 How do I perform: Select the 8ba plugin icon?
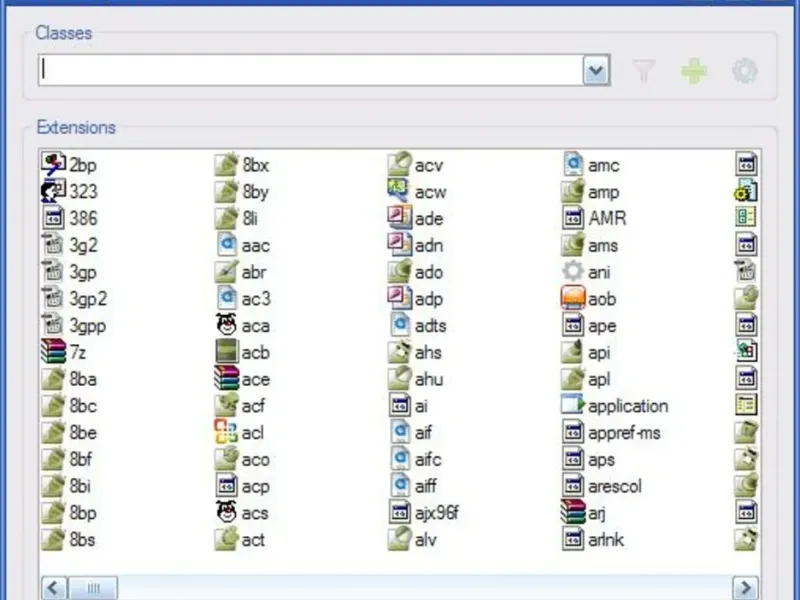tap(54, 378)
